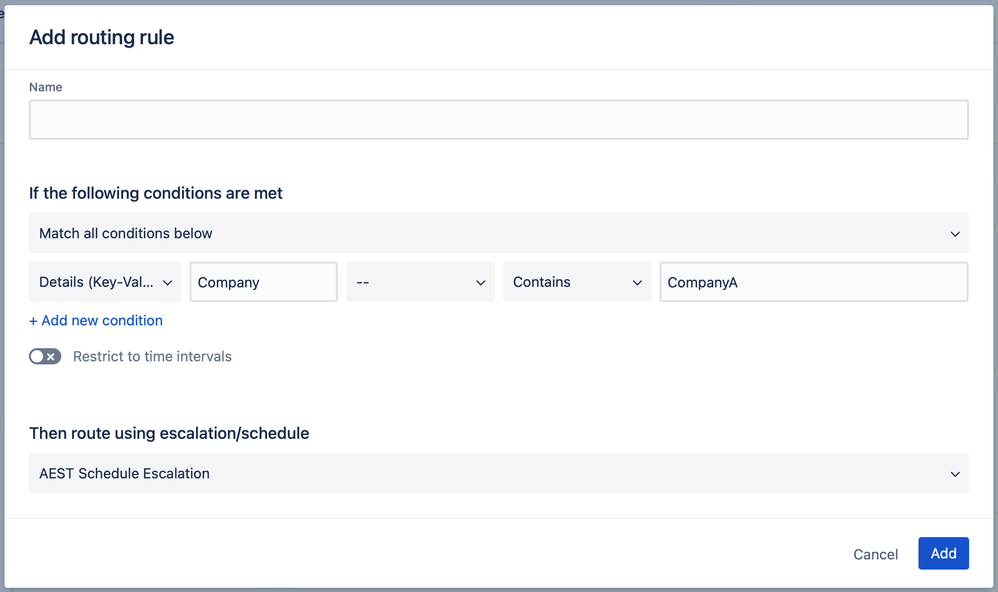Click the CompanyA value input field
The image size is (998, 592).
point(814,282)
